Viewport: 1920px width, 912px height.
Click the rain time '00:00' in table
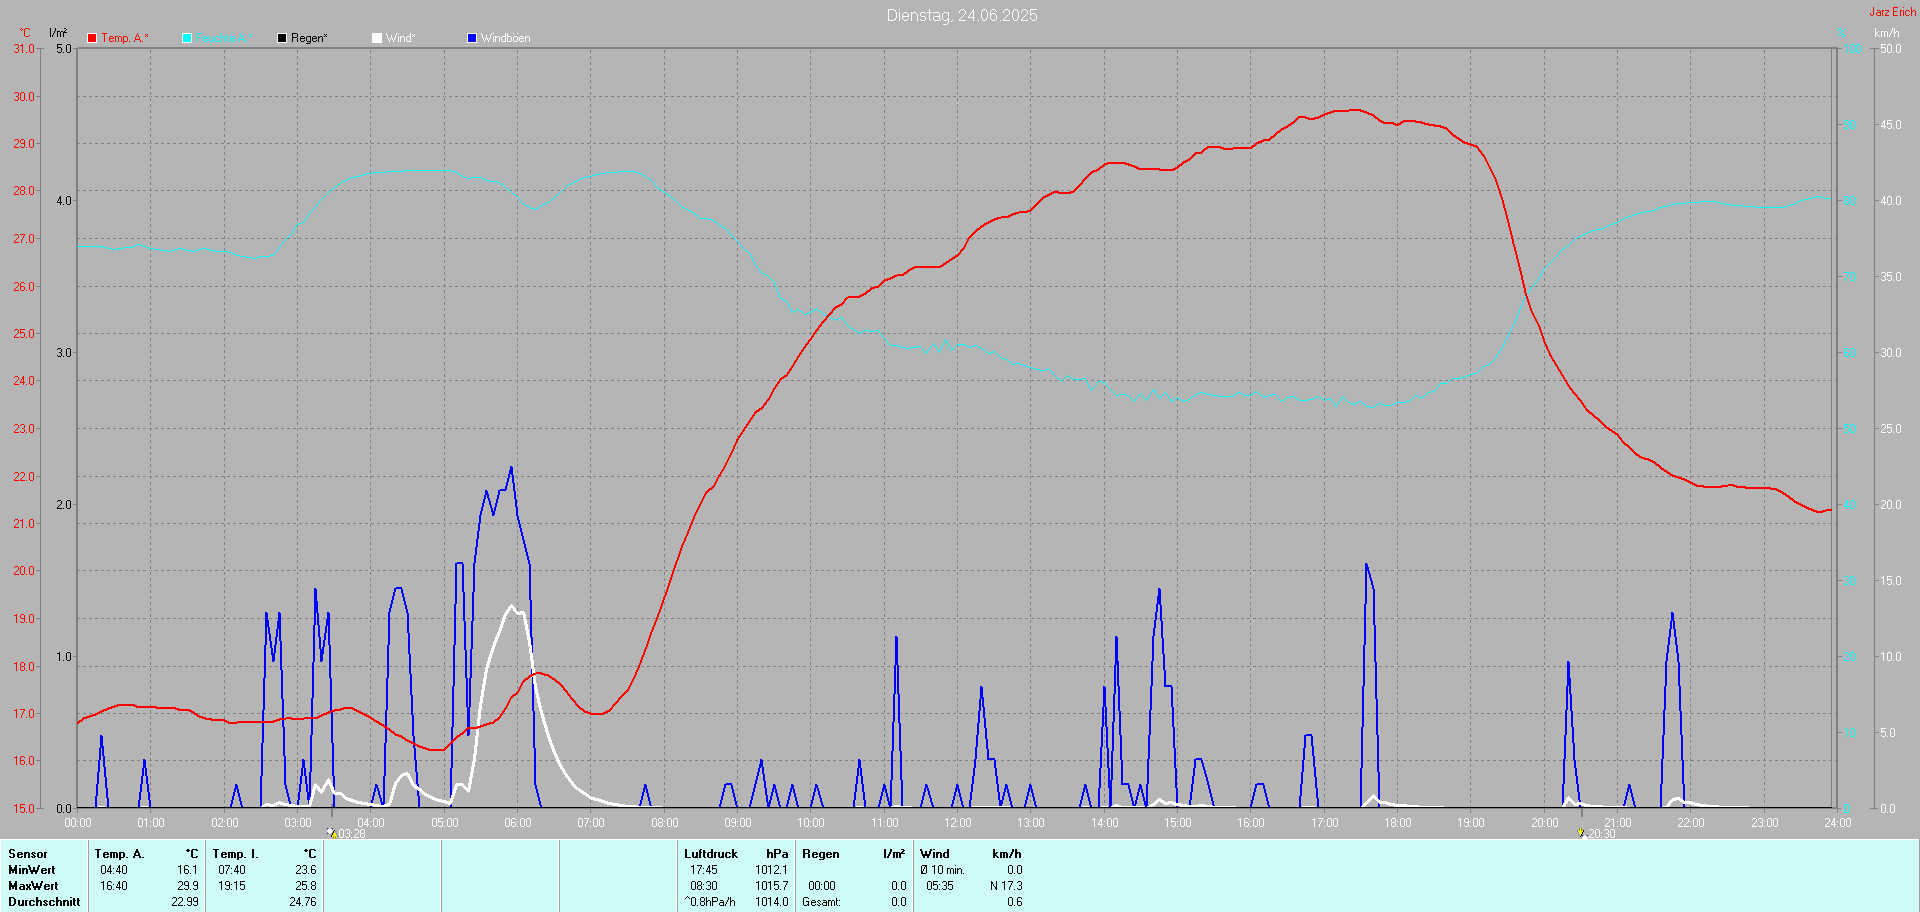pos(822,886)
